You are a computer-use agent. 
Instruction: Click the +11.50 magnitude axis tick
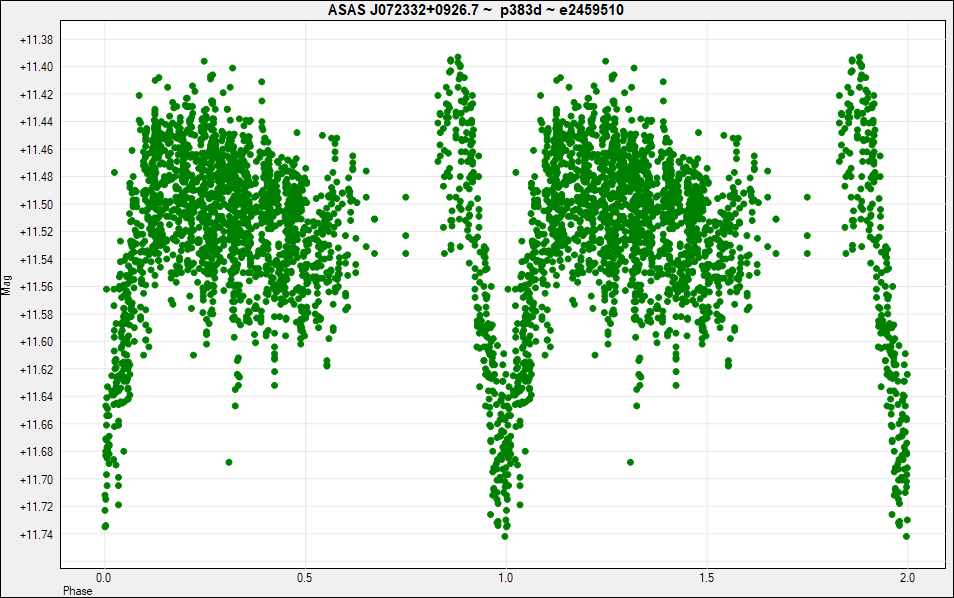(x=37, y=204)
